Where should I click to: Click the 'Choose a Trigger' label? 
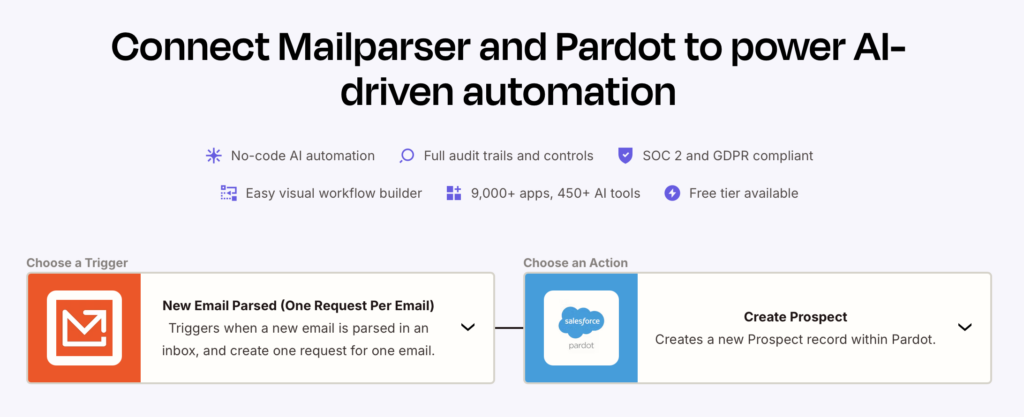tap(77, 263)
